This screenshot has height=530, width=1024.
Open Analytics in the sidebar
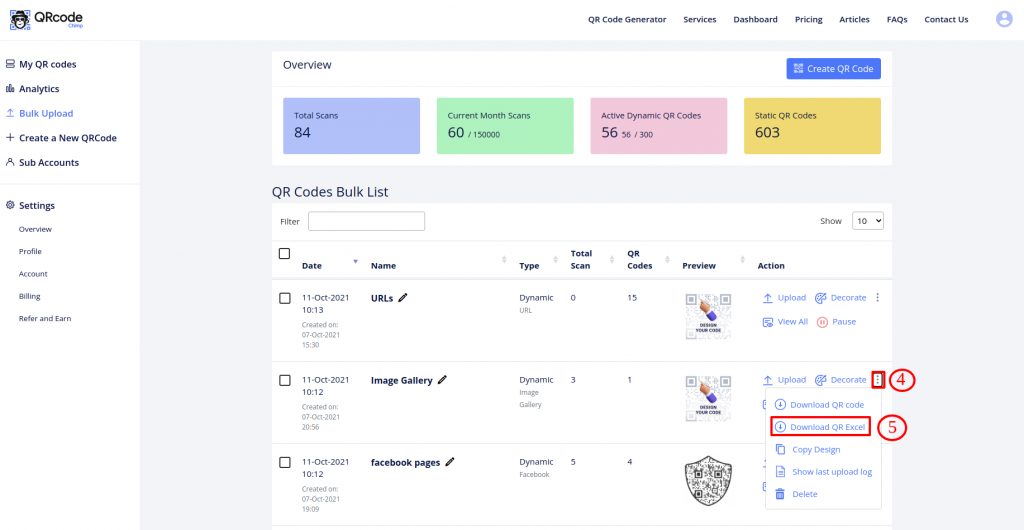coord(38,89)
